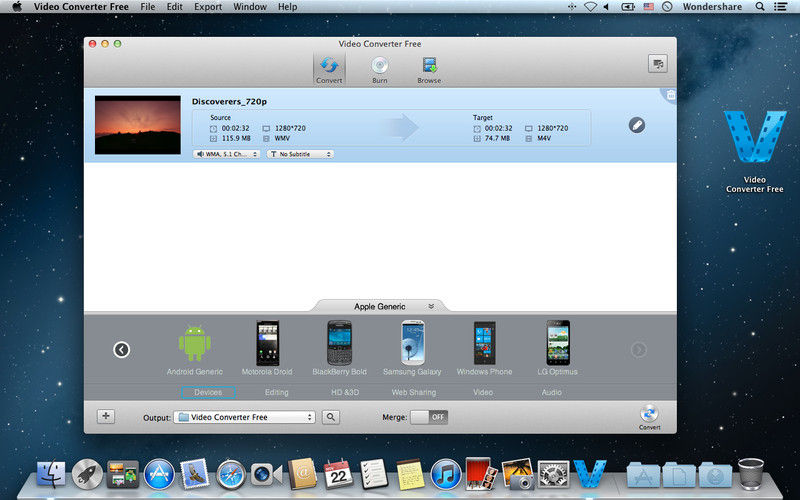Open the Apple menu

coord(17,7)
